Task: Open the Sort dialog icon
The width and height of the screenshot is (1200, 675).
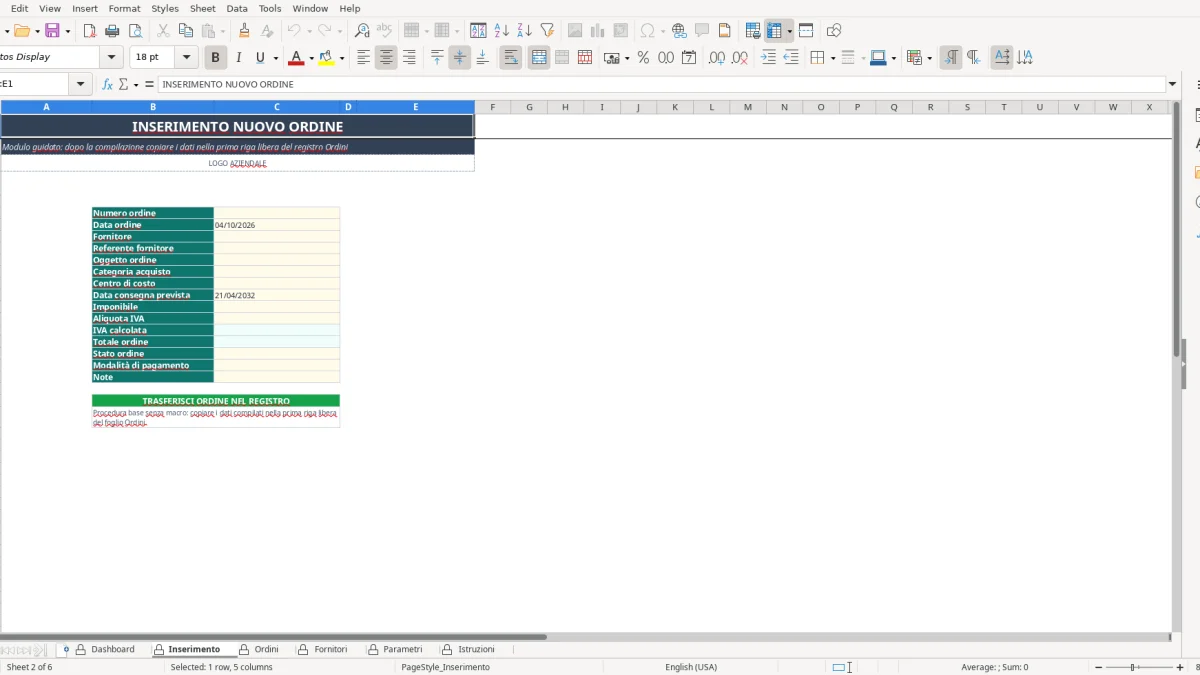Action: (x=479, y=31)
